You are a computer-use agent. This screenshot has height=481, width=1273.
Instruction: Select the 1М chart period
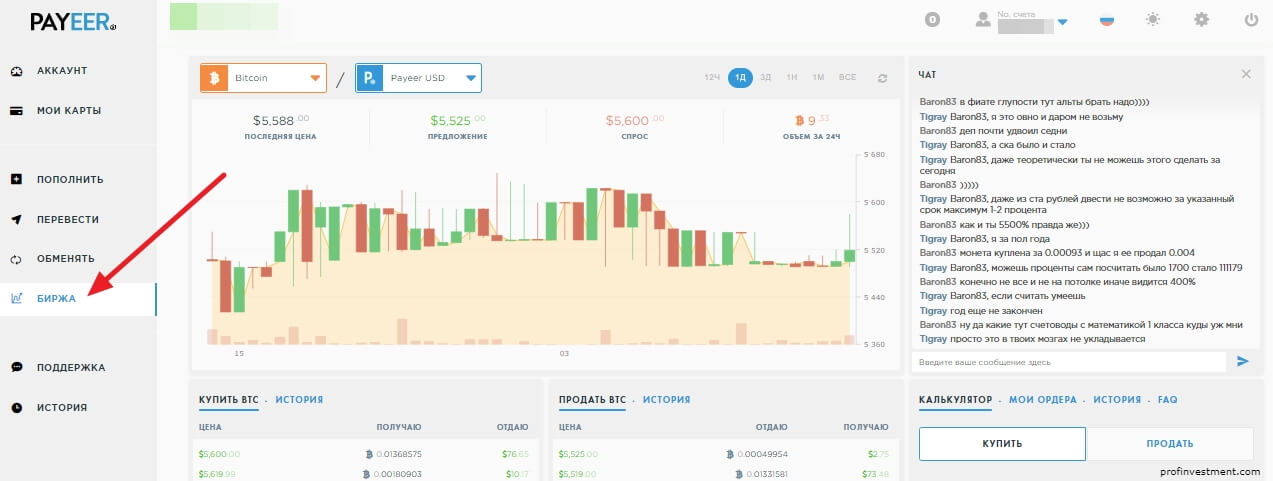coord(818,78)
